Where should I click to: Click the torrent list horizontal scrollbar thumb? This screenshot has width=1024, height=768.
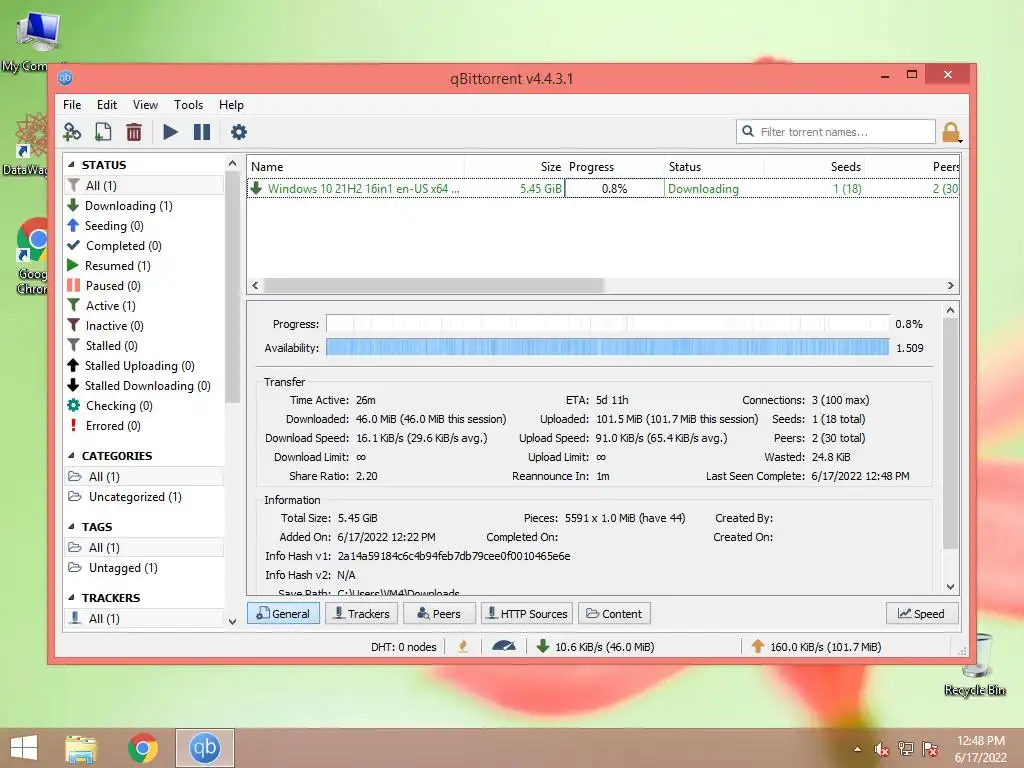click(x=434, y=285)
